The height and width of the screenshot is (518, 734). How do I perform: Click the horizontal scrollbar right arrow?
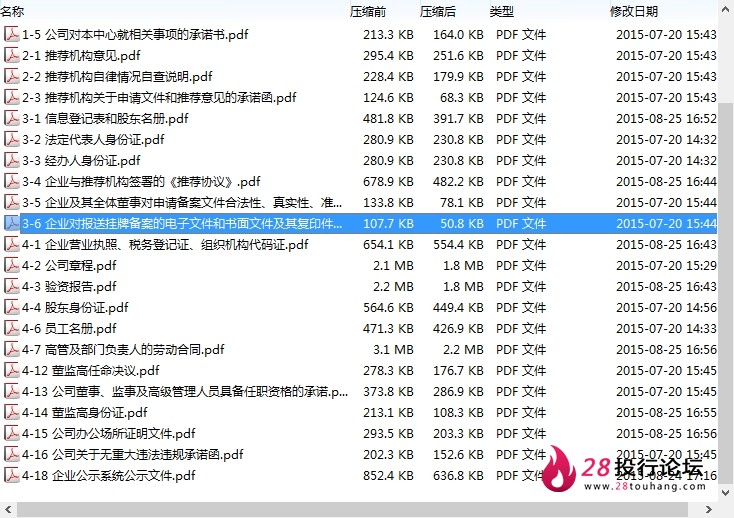709,509
